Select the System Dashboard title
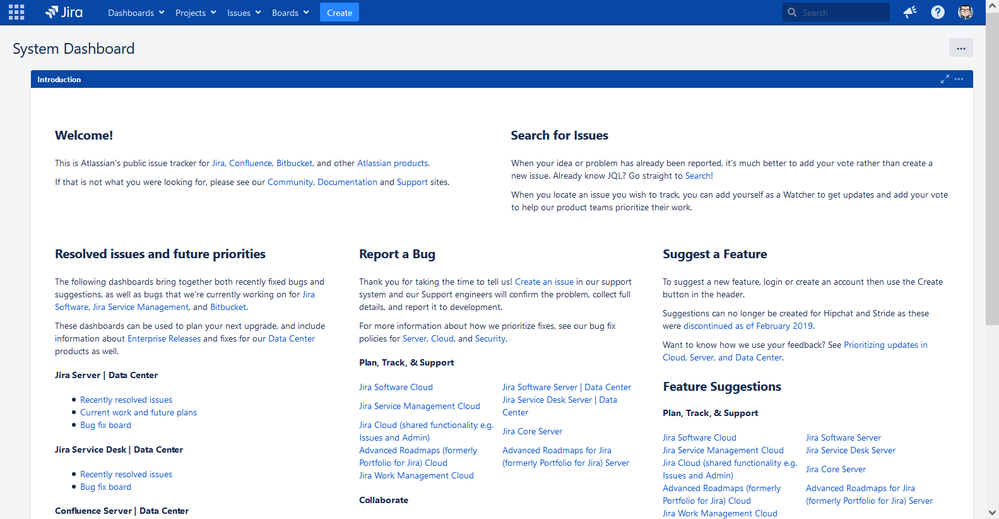Image resolution: width=999 pixels, height=519 pixels. coord(73,49)
